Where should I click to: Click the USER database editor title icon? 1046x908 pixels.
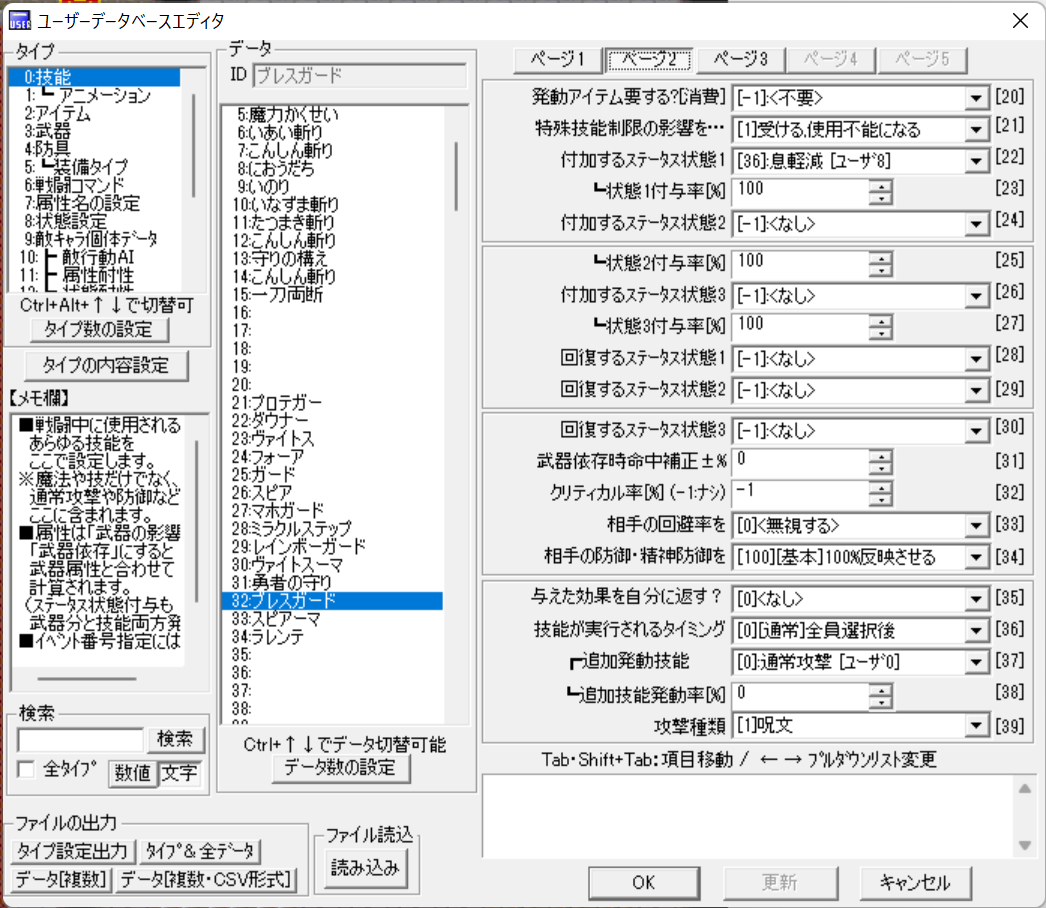point(19,21)
